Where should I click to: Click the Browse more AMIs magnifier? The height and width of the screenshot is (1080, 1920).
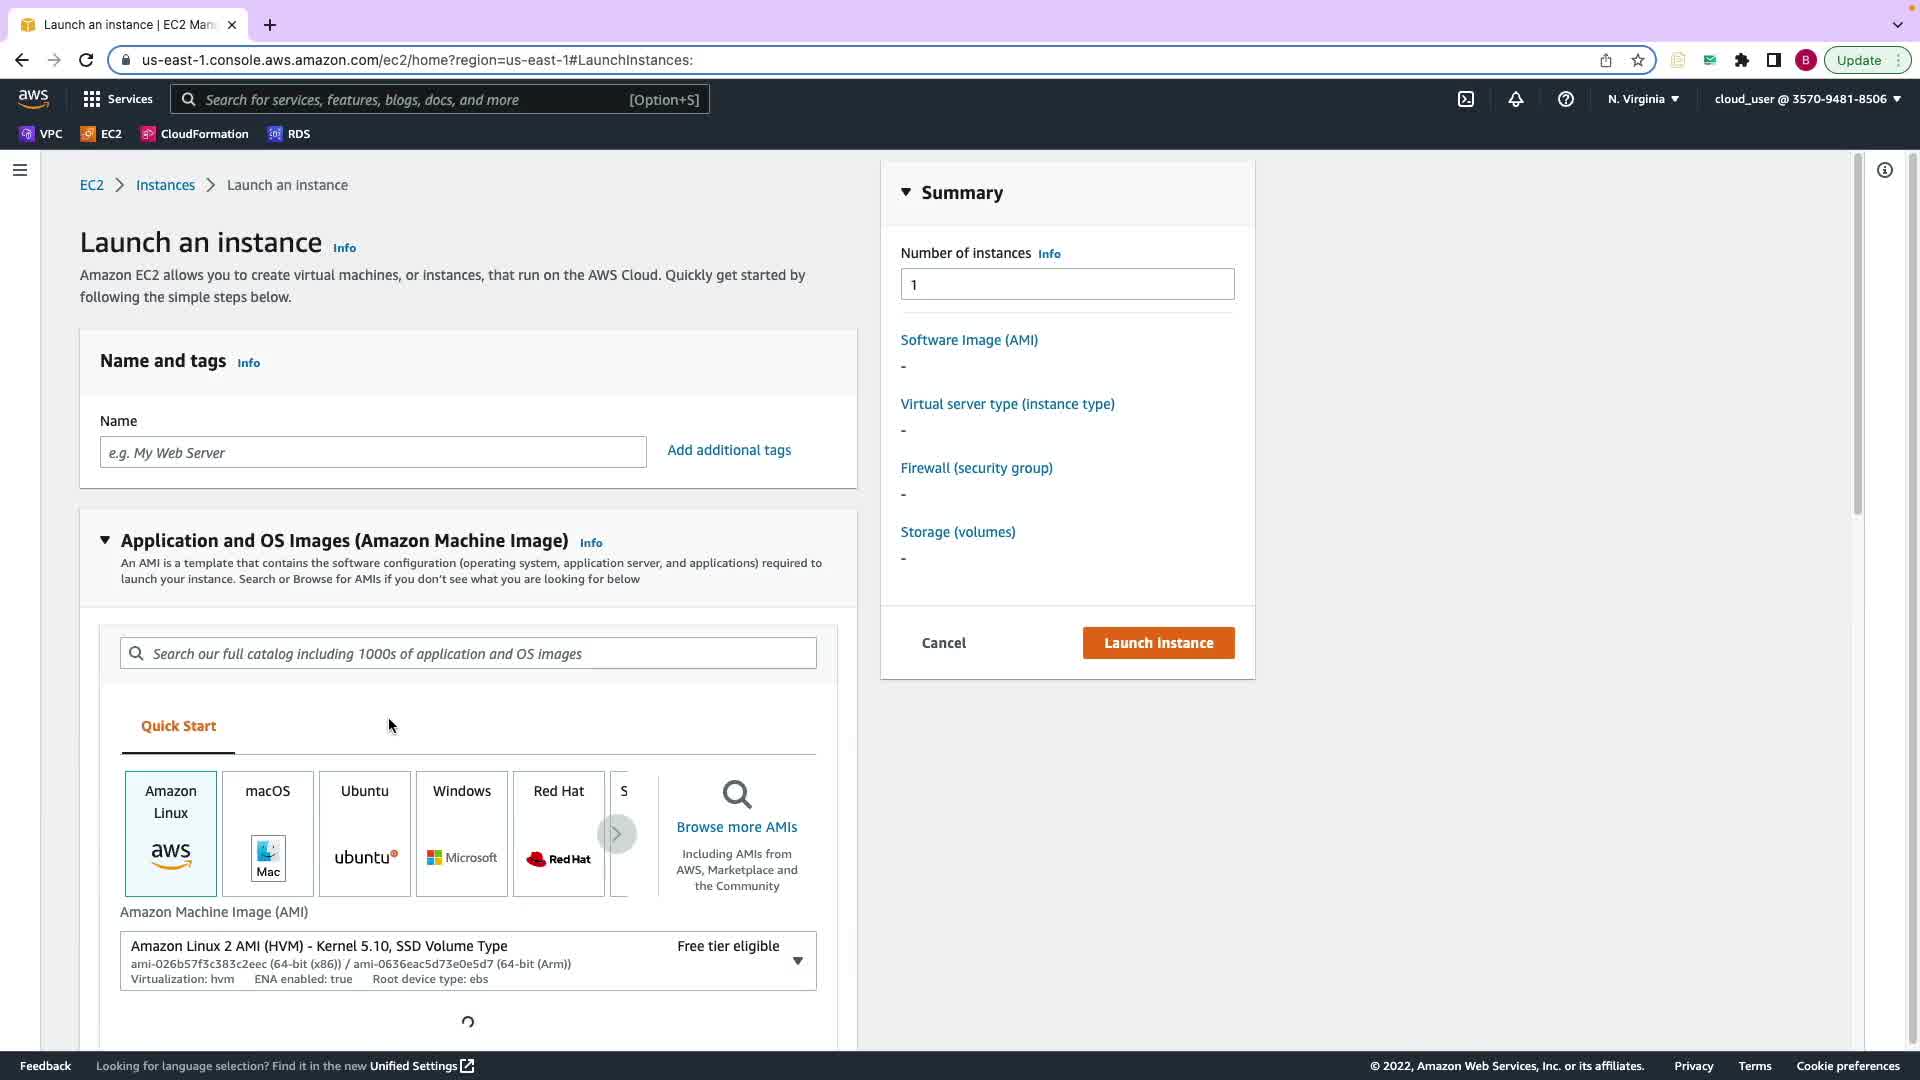(x=737, y=796)
